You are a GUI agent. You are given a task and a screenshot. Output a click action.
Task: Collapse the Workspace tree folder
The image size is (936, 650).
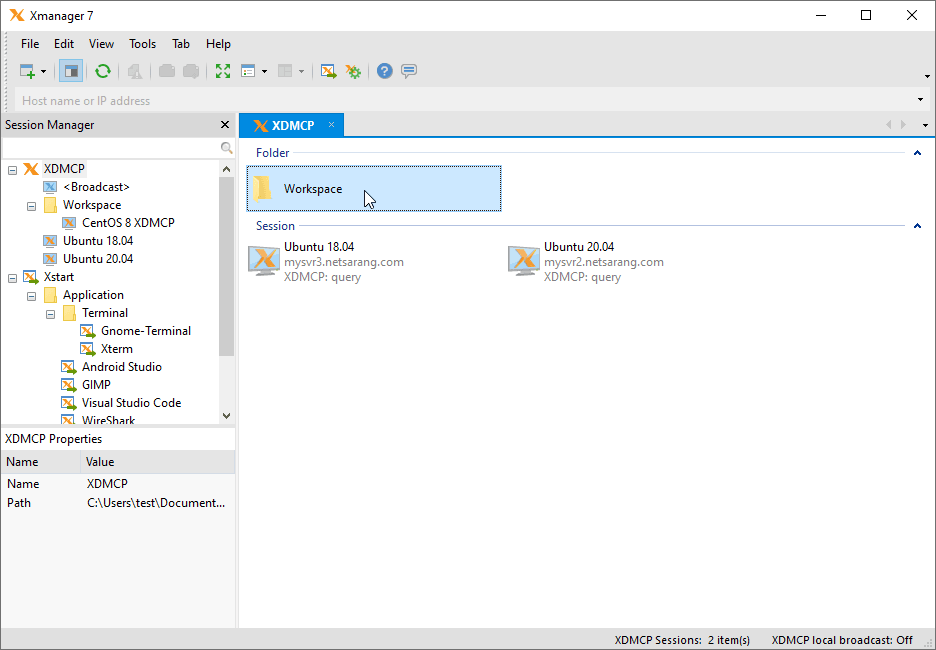click(x=32, y=206)
